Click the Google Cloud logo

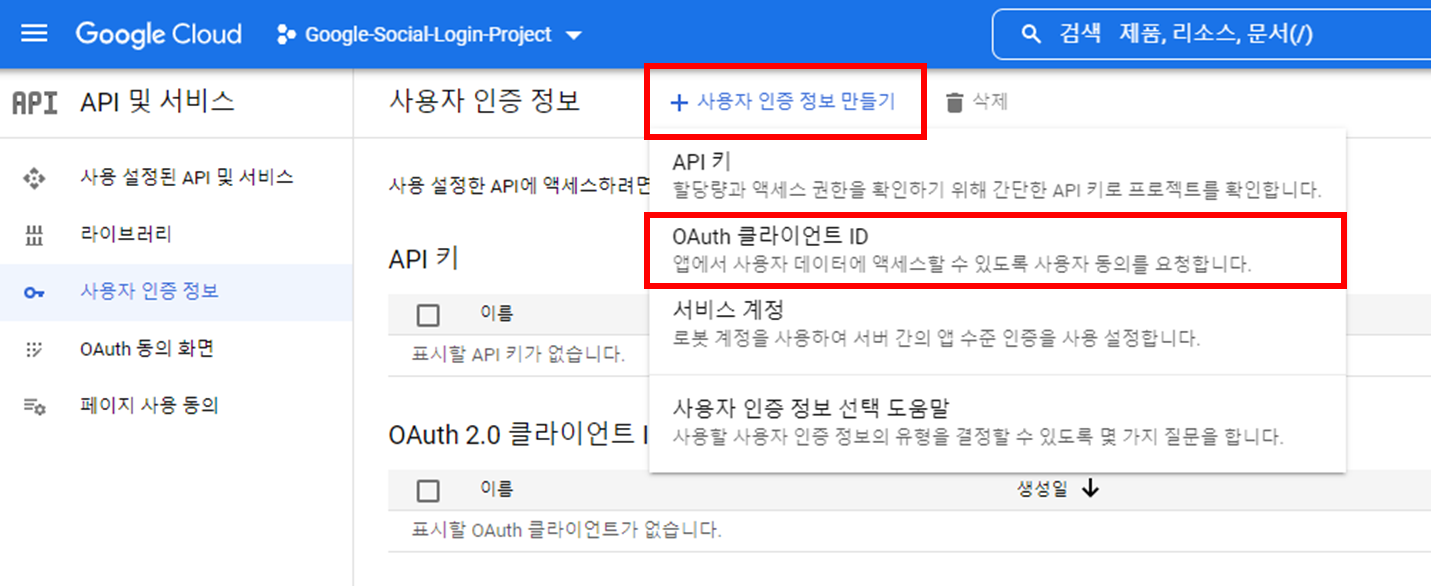point(158,34)
